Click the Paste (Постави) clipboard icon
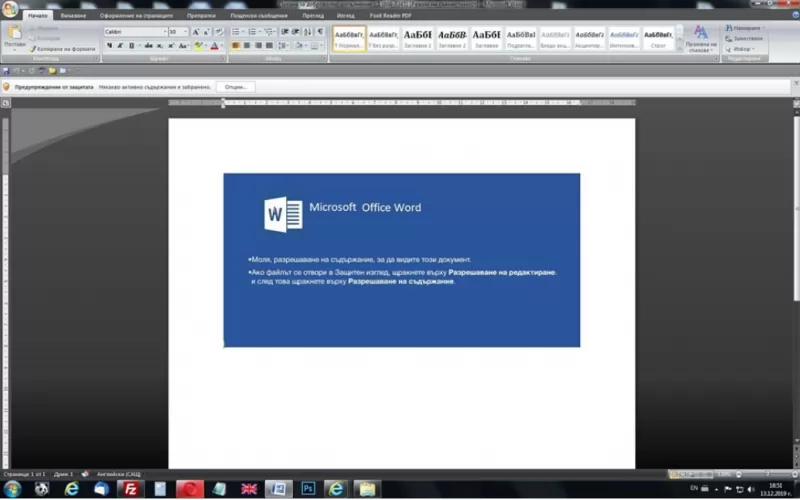Image resolution: width=800 pixels, height=500 pixels. pos(15,33)
